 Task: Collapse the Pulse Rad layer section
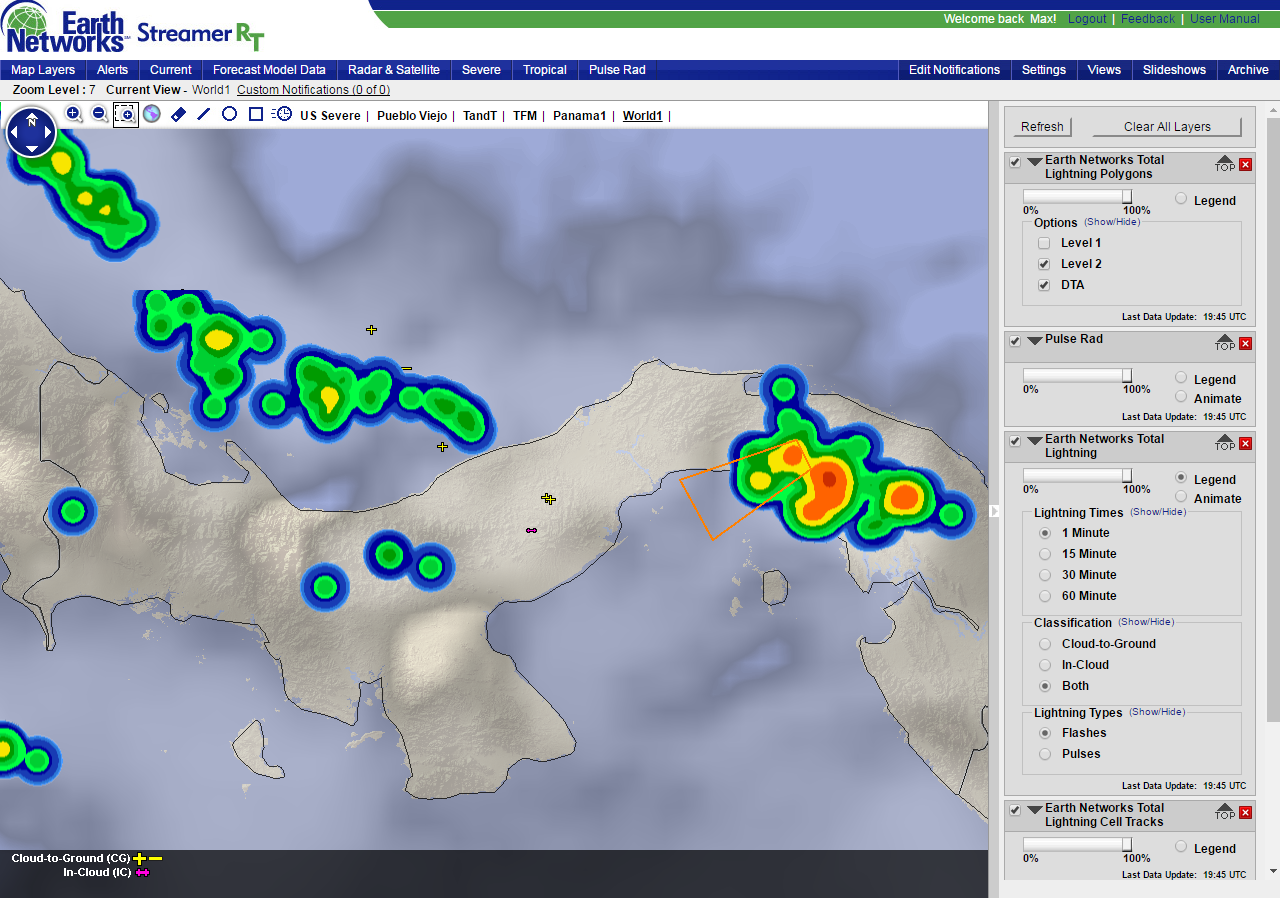click(1034, 341)
